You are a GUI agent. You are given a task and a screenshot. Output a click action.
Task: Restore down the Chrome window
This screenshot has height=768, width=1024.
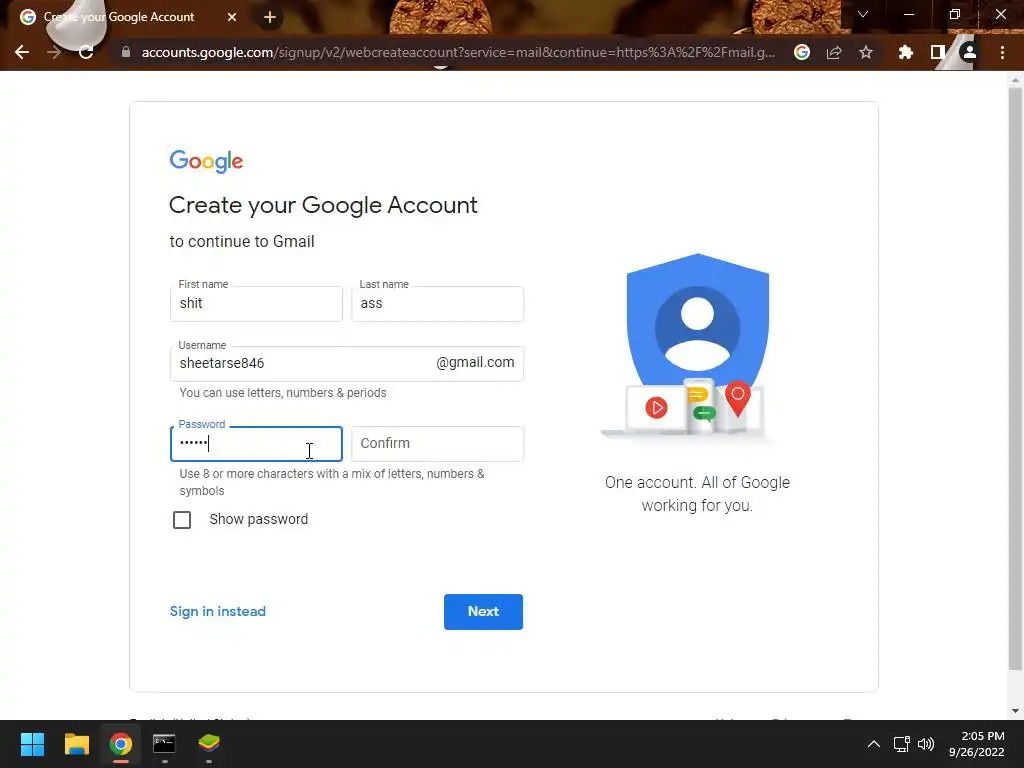click(955, 14)
